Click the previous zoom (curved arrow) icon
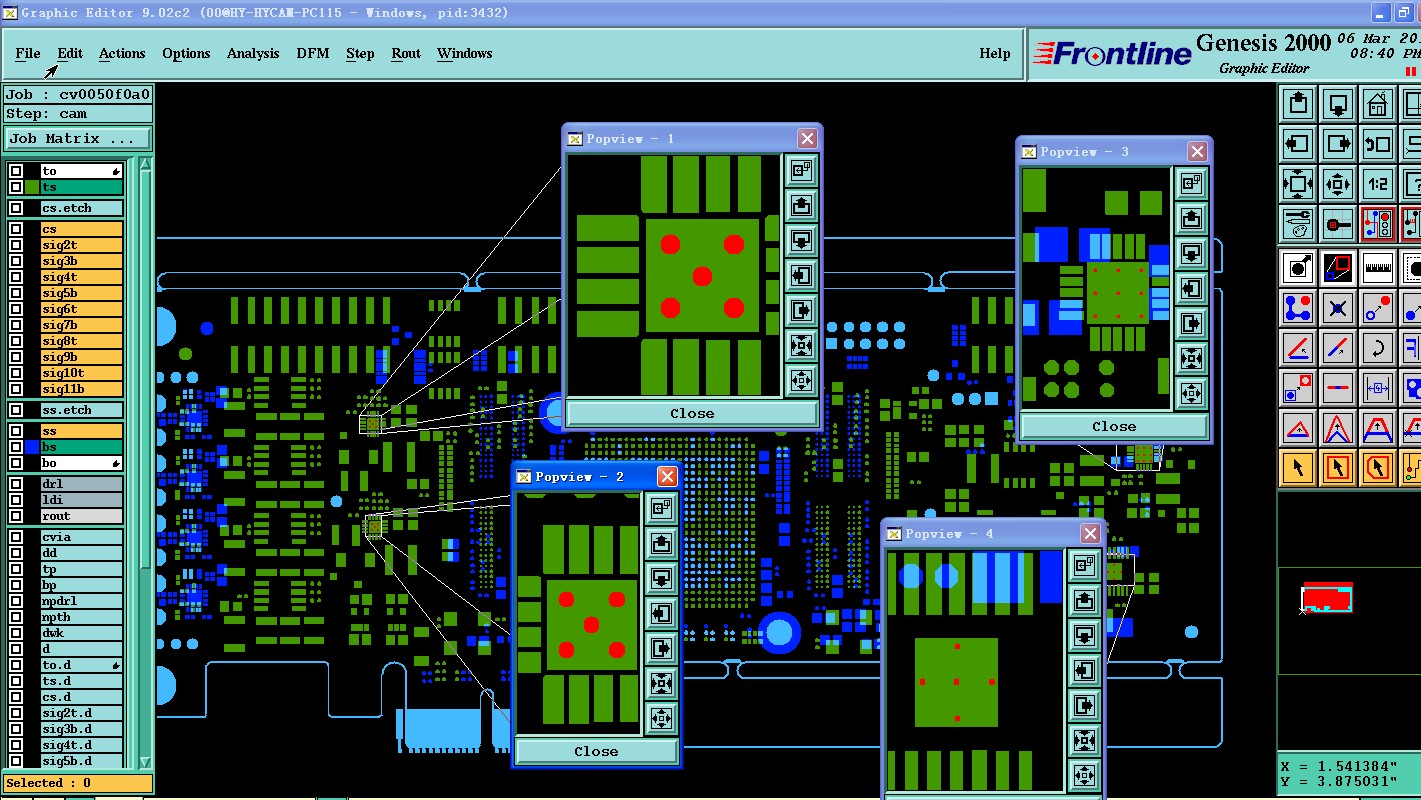This screenshot has width=1421, height=800. coord(1378,143)
